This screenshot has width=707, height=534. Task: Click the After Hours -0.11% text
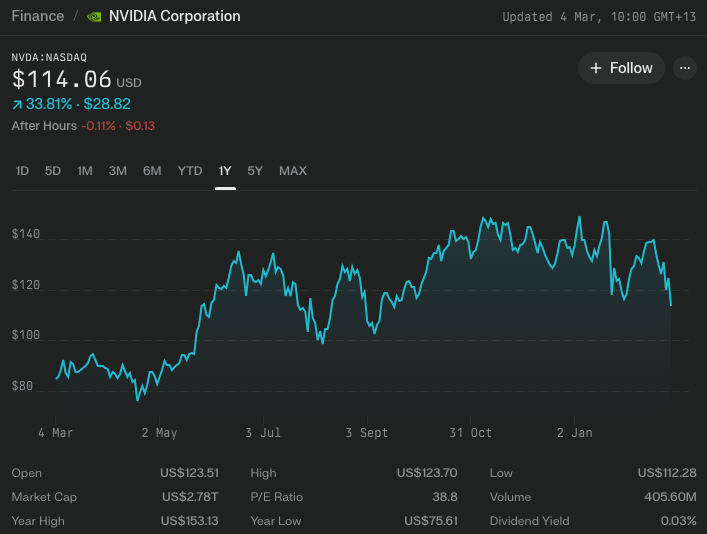[64, 126]
